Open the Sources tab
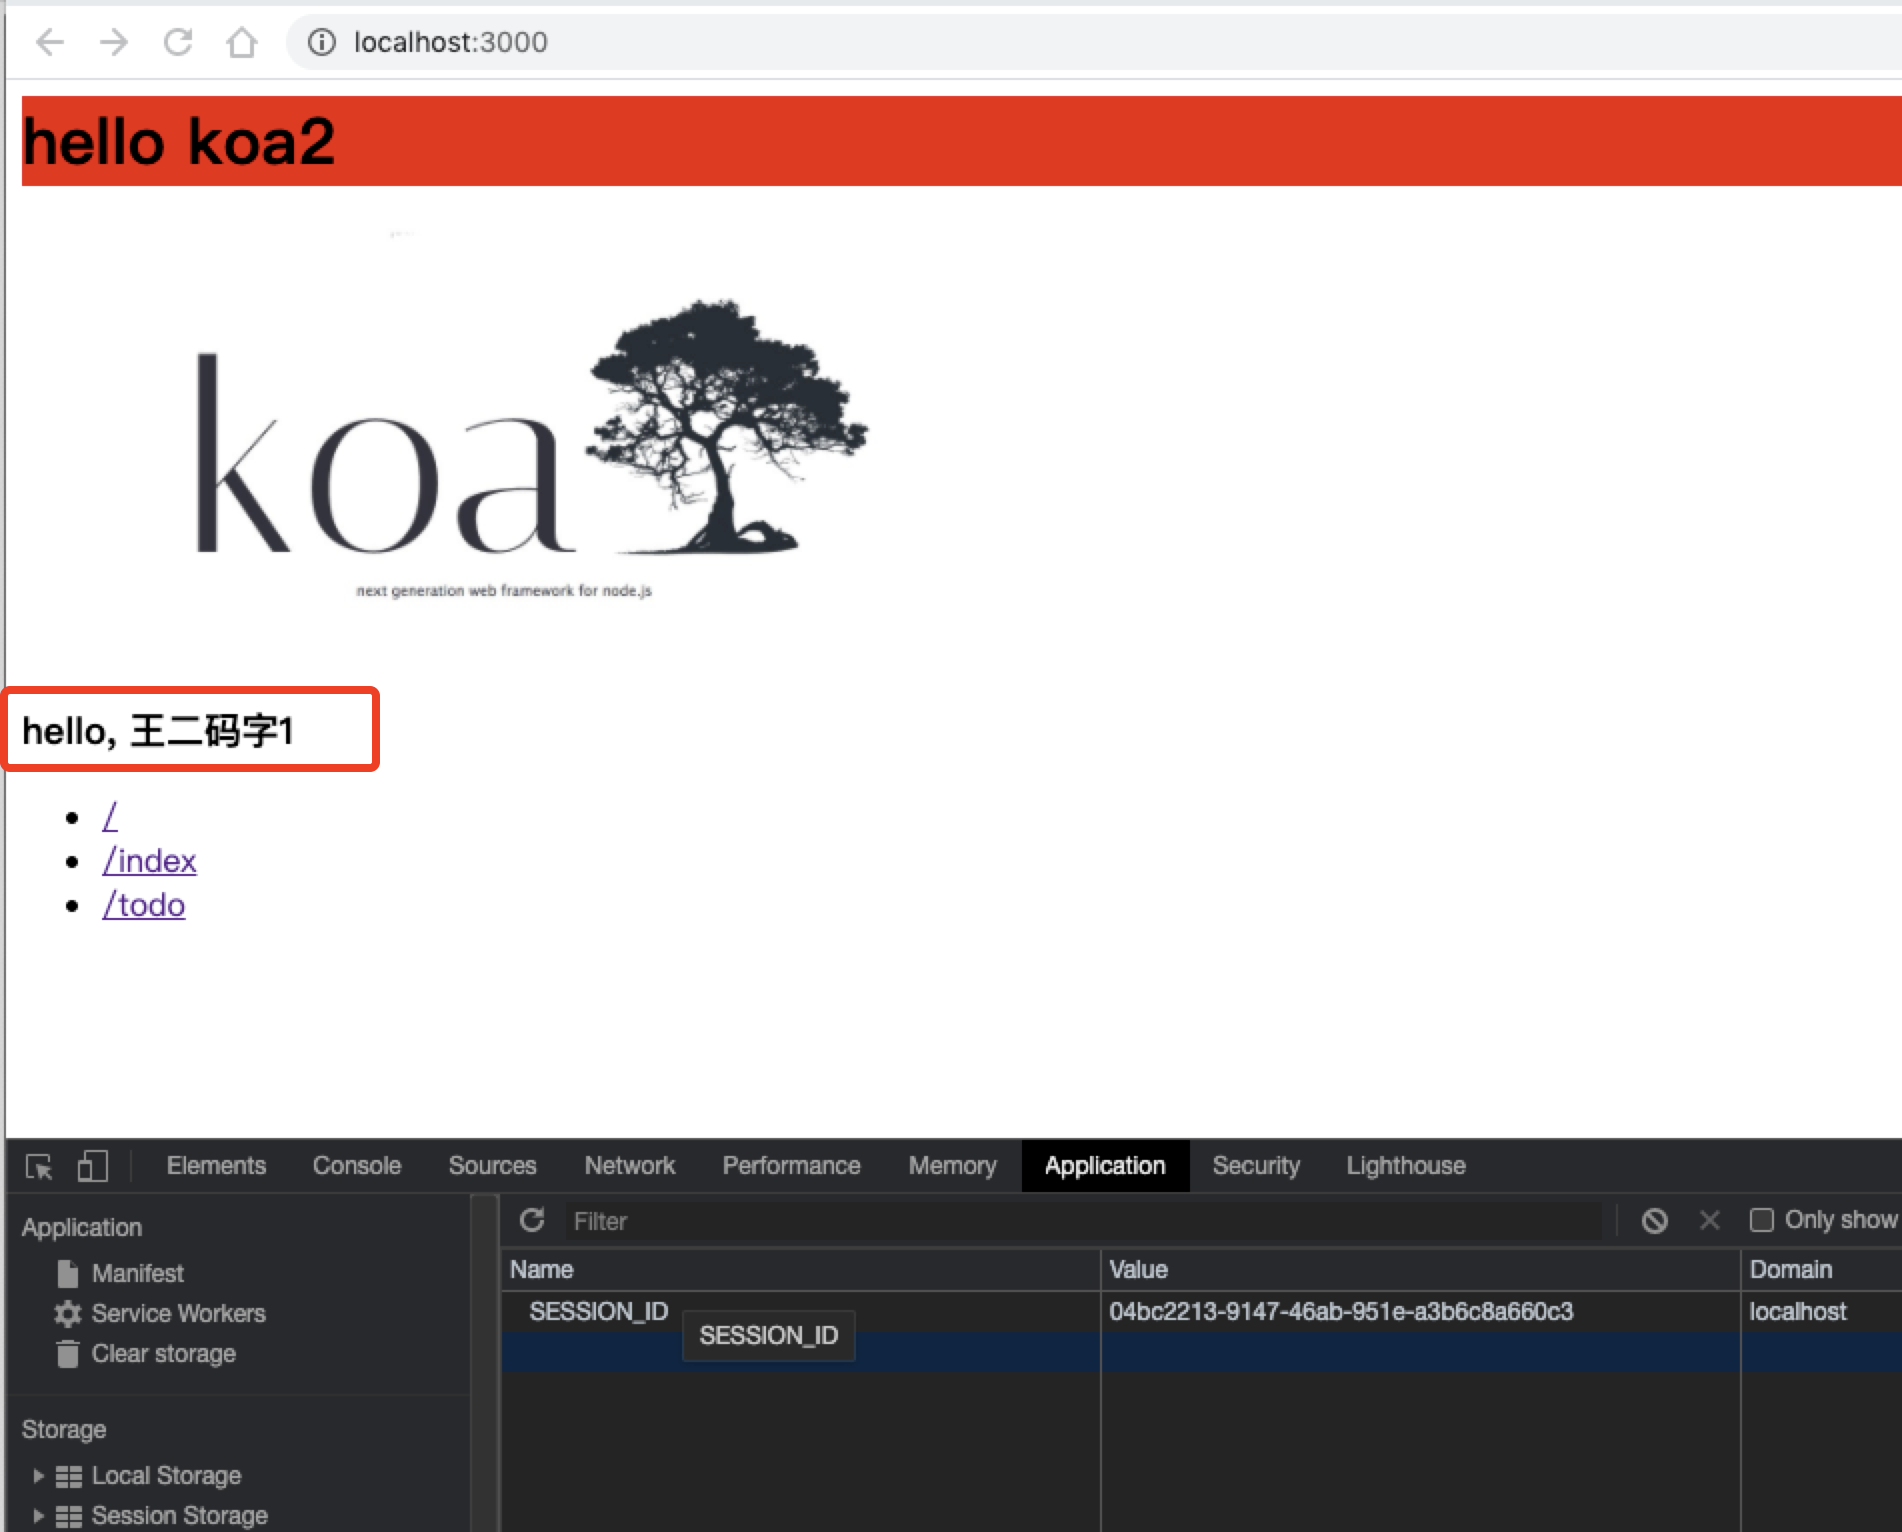The width and height of the screenshot is (1902, 1532). tap(492, 1166)
